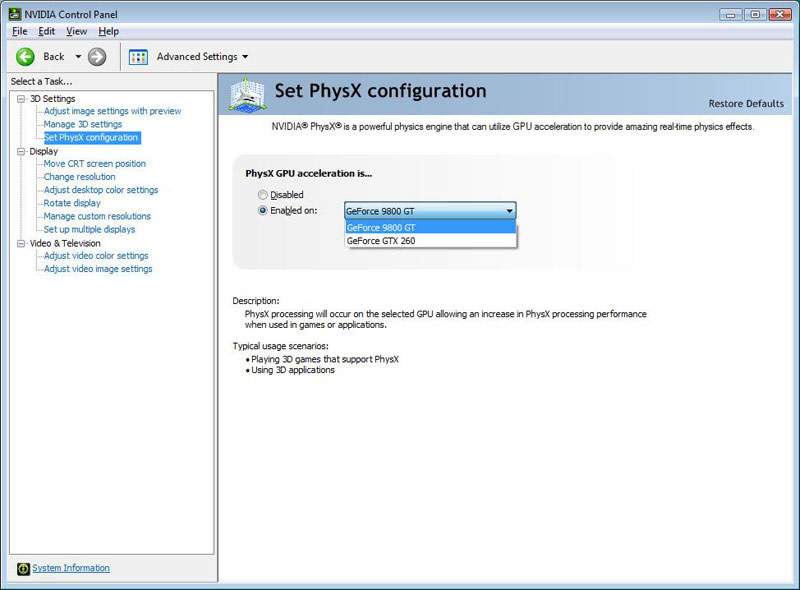This screenshot has height=590, width=800.
Task: Open Move CRT screen position
Action: click(x=94, y=164)
